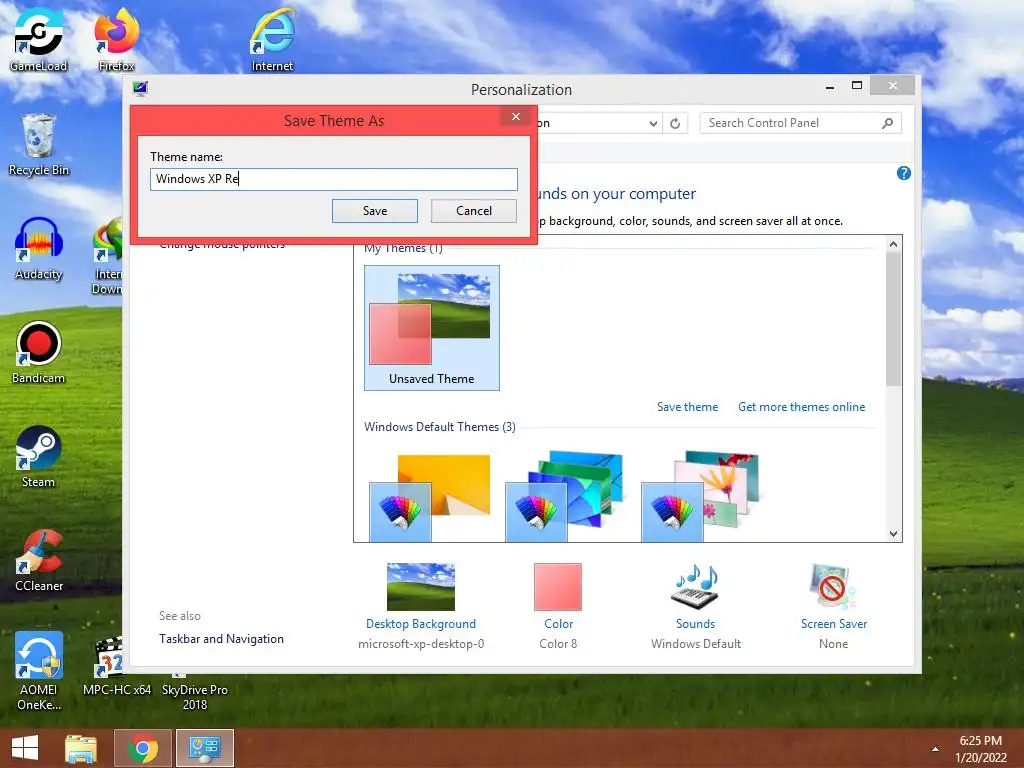The height and width of the screenshot is (768, 1024).
Task: Open the Recycle Bin icon
Action: coord(39,144)
